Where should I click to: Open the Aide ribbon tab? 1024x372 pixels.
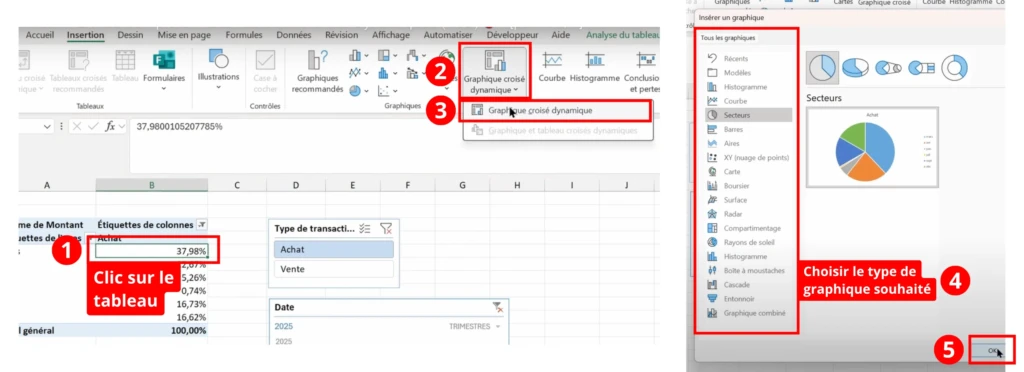560,35
